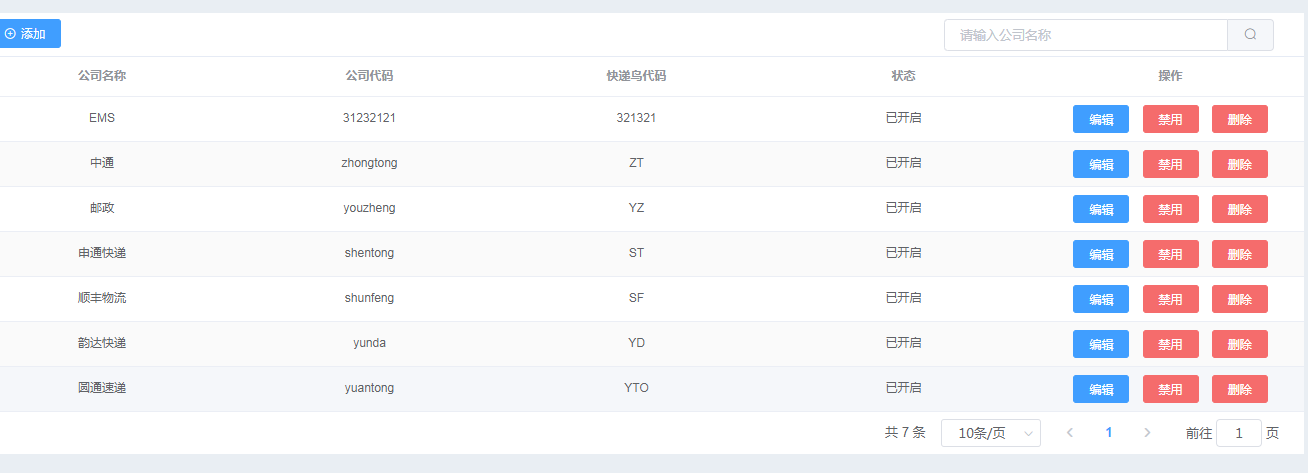Focus the company name search field
This screenshot has height=473, width=1308.
click(1086, 35)
